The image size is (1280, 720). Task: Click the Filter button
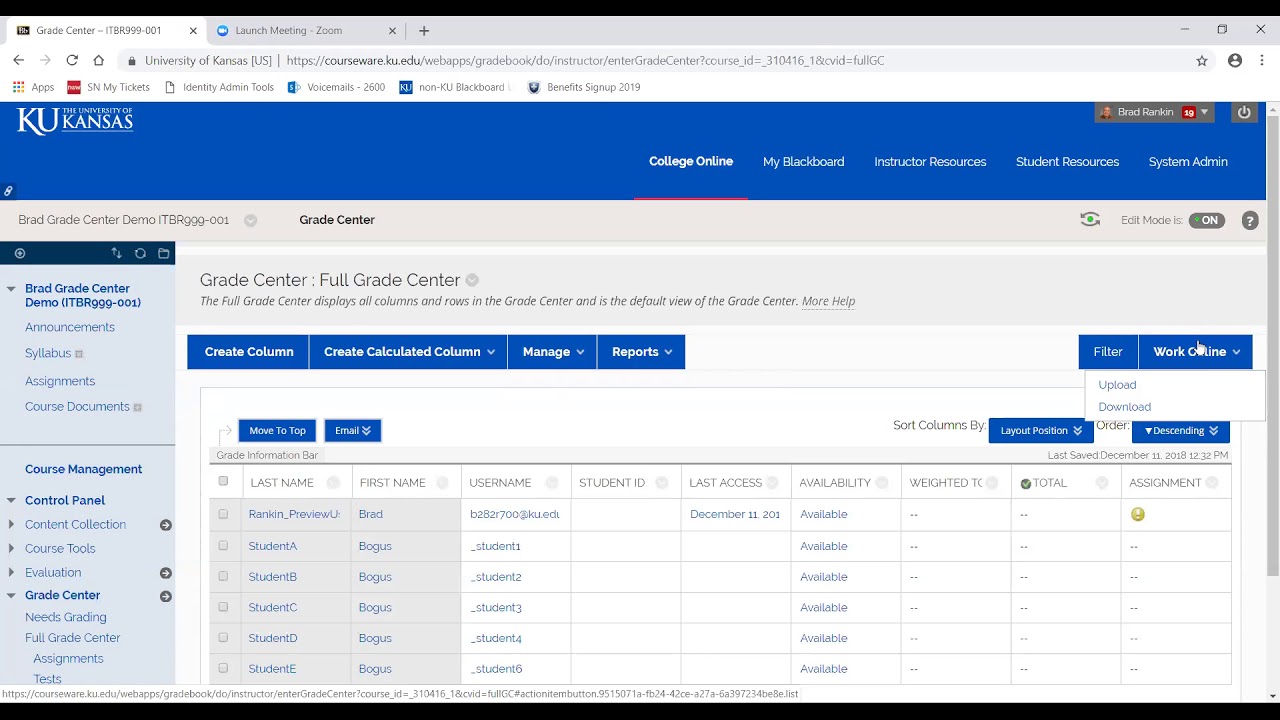pyautogui.click(x=1108, y=352)
